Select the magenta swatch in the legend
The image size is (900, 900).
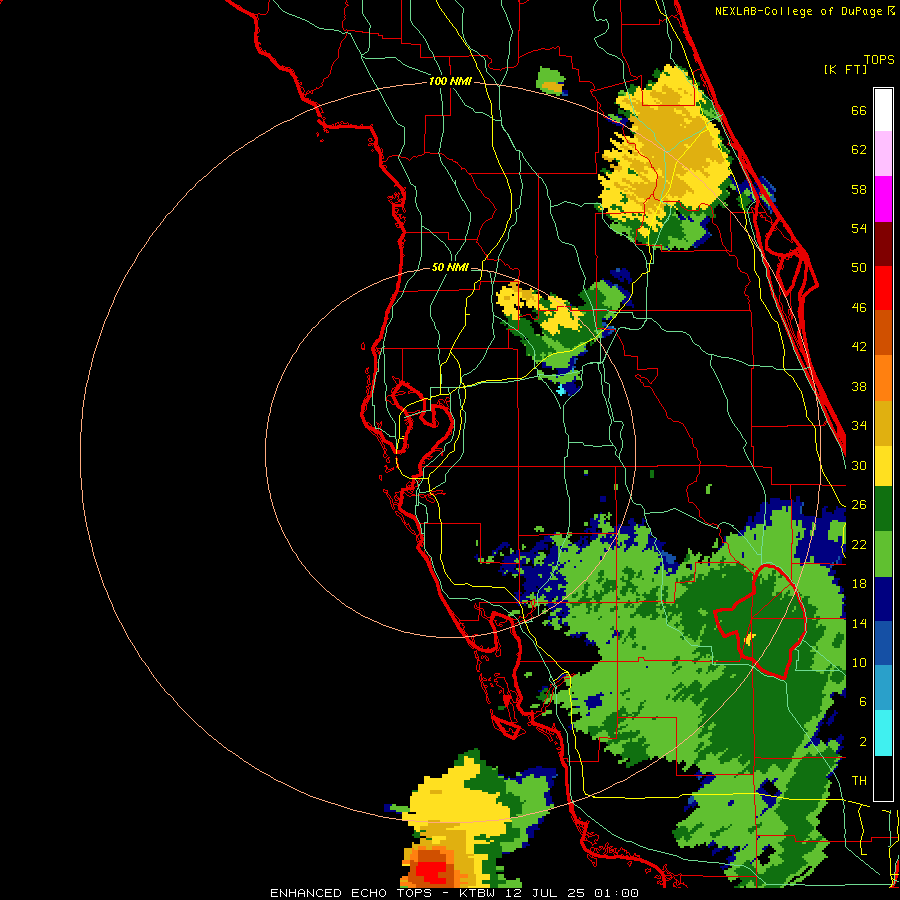click(883, 199)
